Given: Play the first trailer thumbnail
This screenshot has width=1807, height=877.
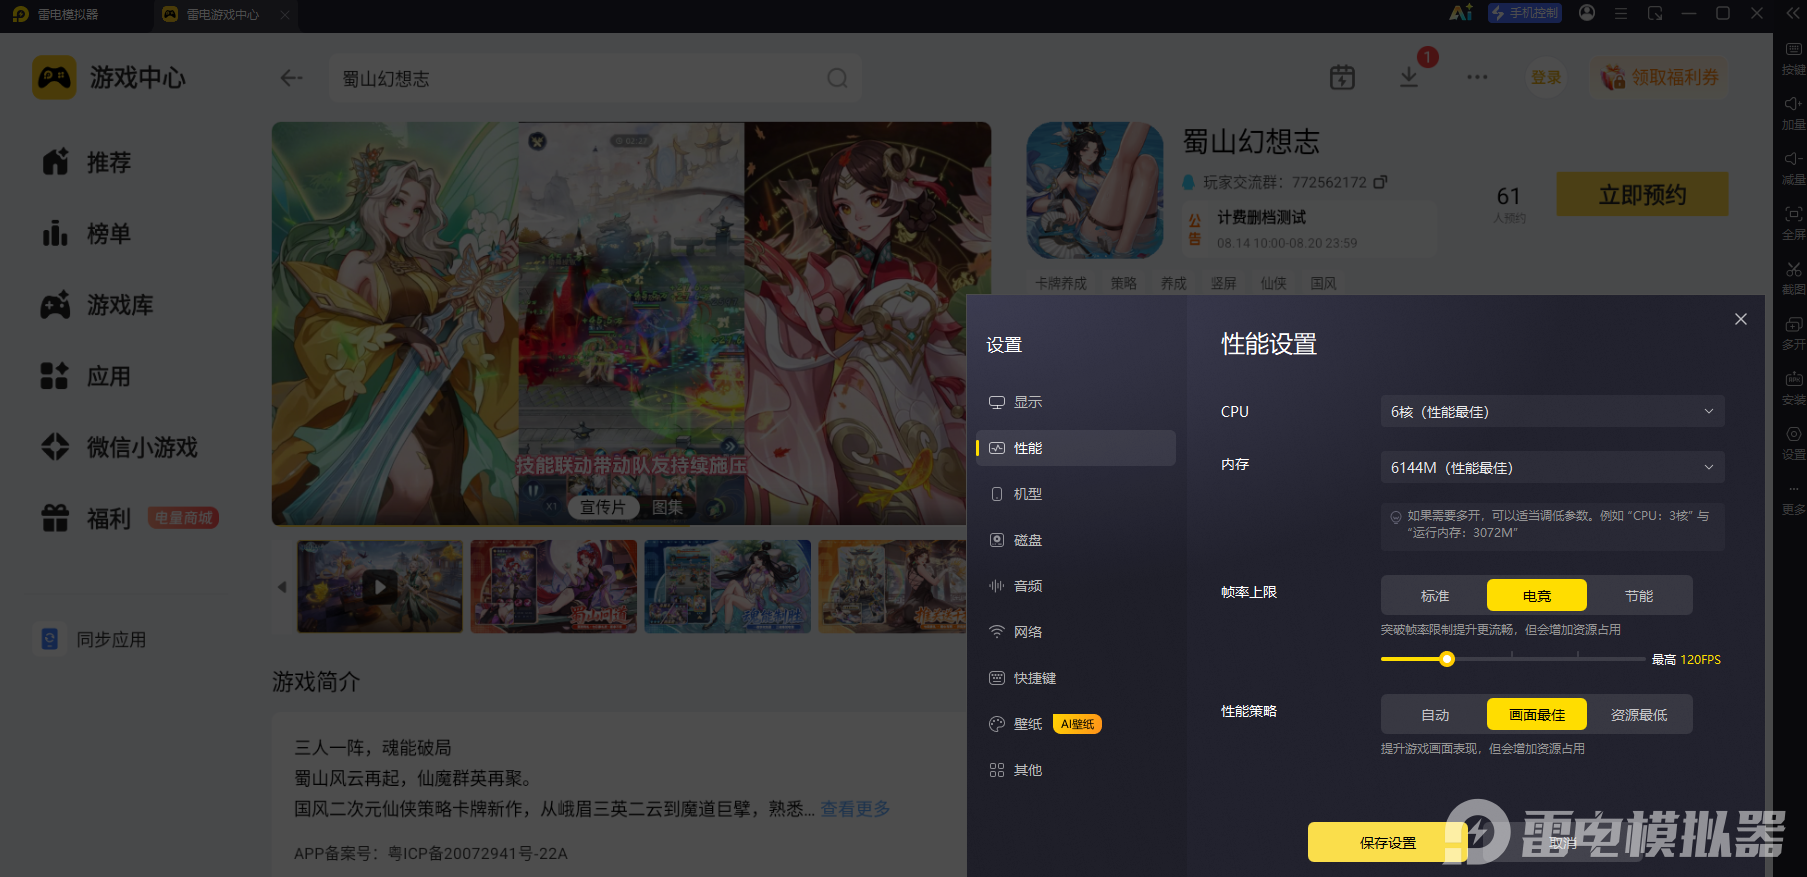Looking at the screenshot, I should click(x=380, y=586).
